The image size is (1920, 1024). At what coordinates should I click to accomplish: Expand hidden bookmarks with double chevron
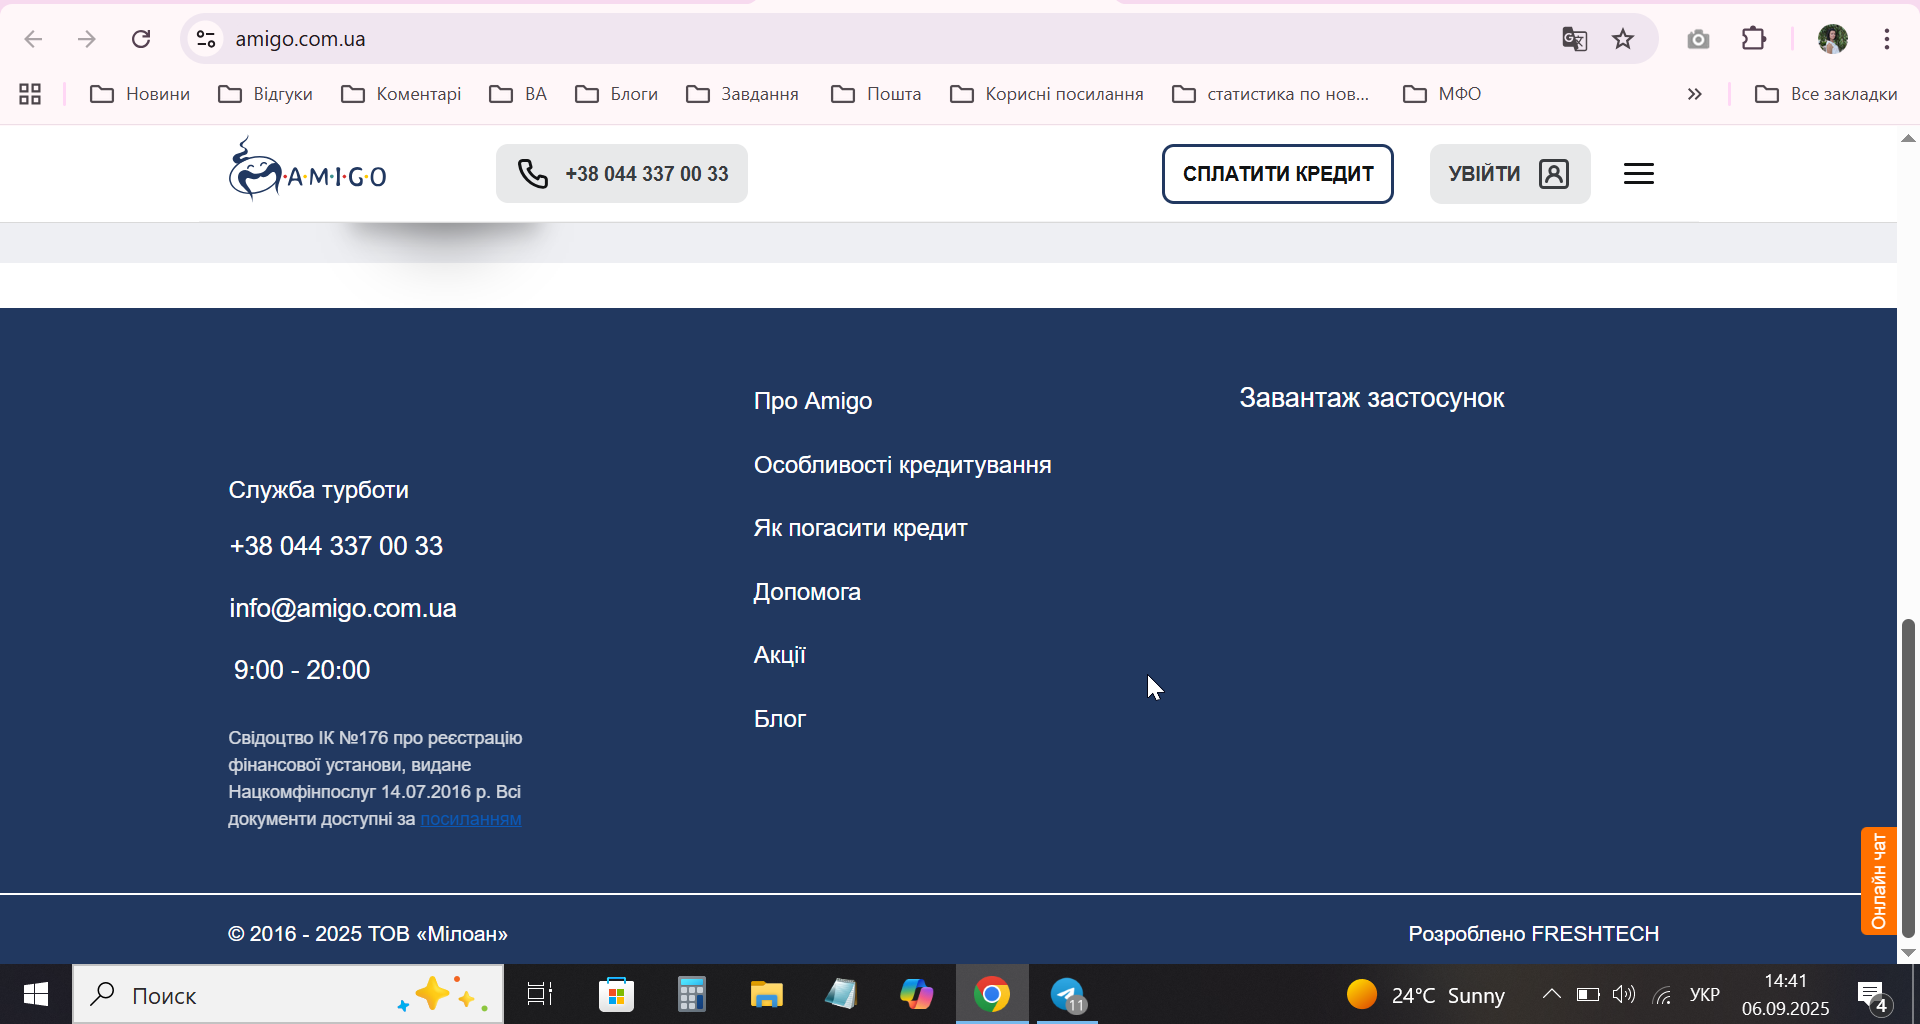tap(1694, 94)
